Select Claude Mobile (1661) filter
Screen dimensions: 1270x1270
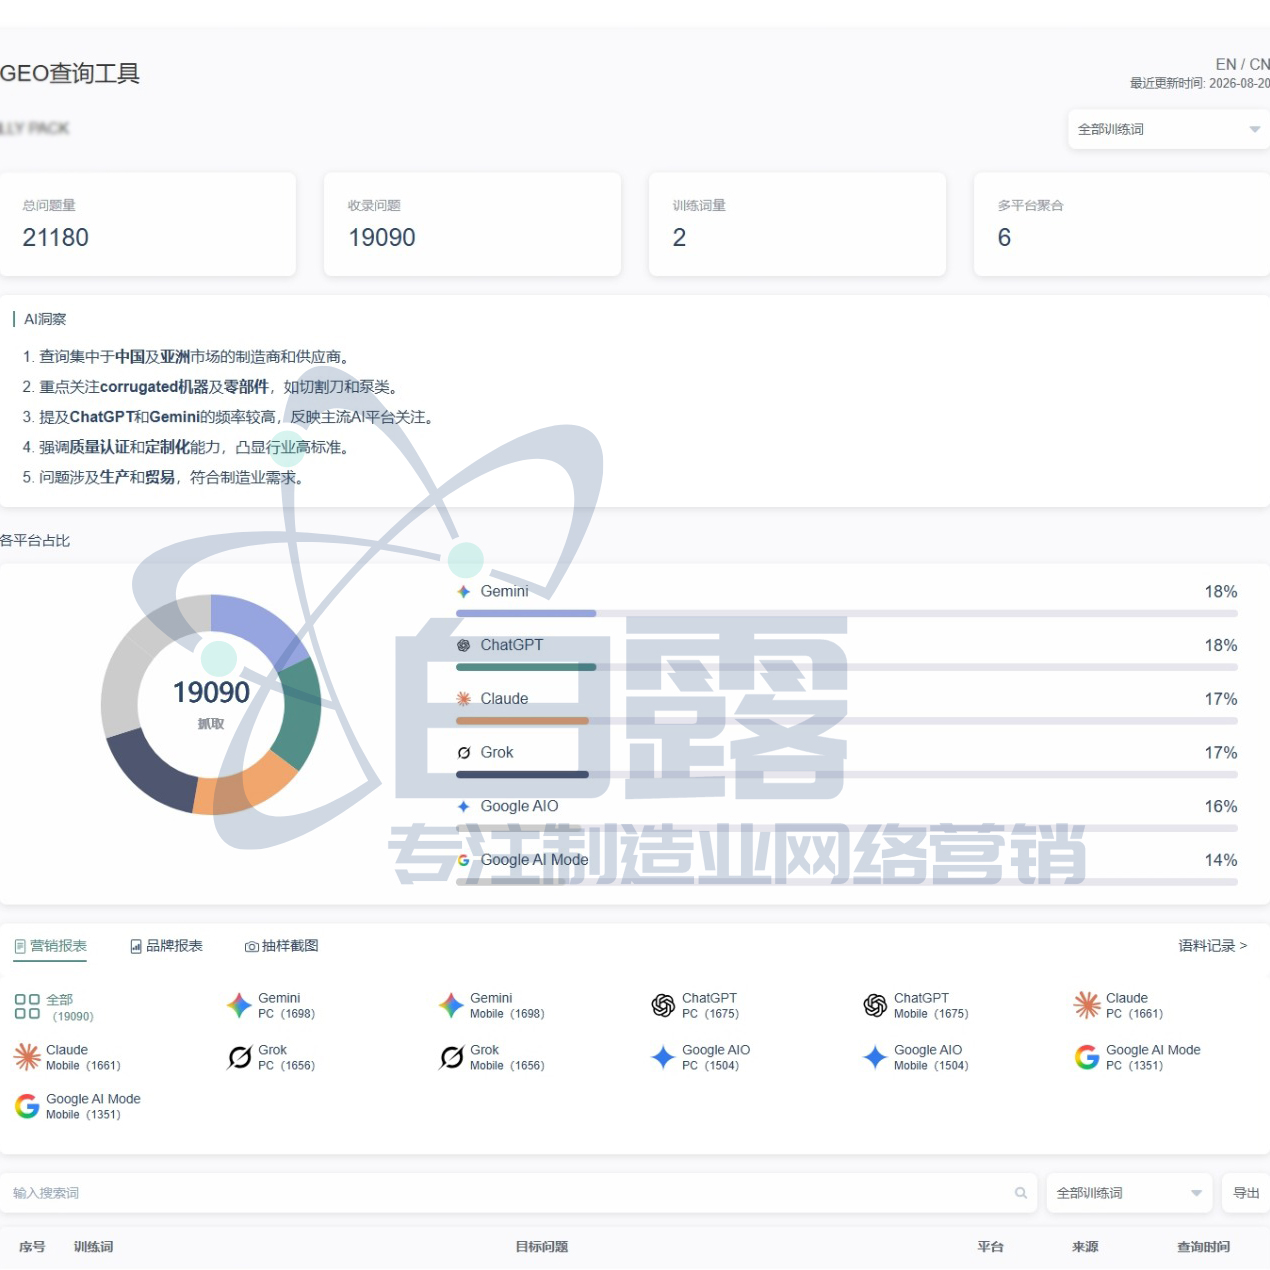pos(67,1057)
